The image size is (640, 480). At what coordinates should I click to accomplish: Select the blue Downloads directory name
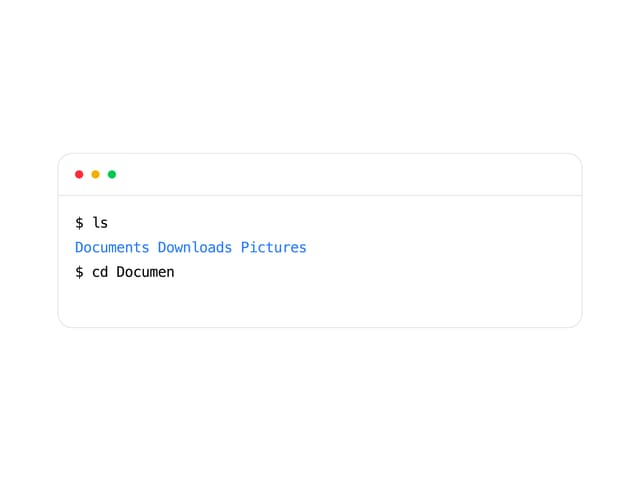click(195, 247)
